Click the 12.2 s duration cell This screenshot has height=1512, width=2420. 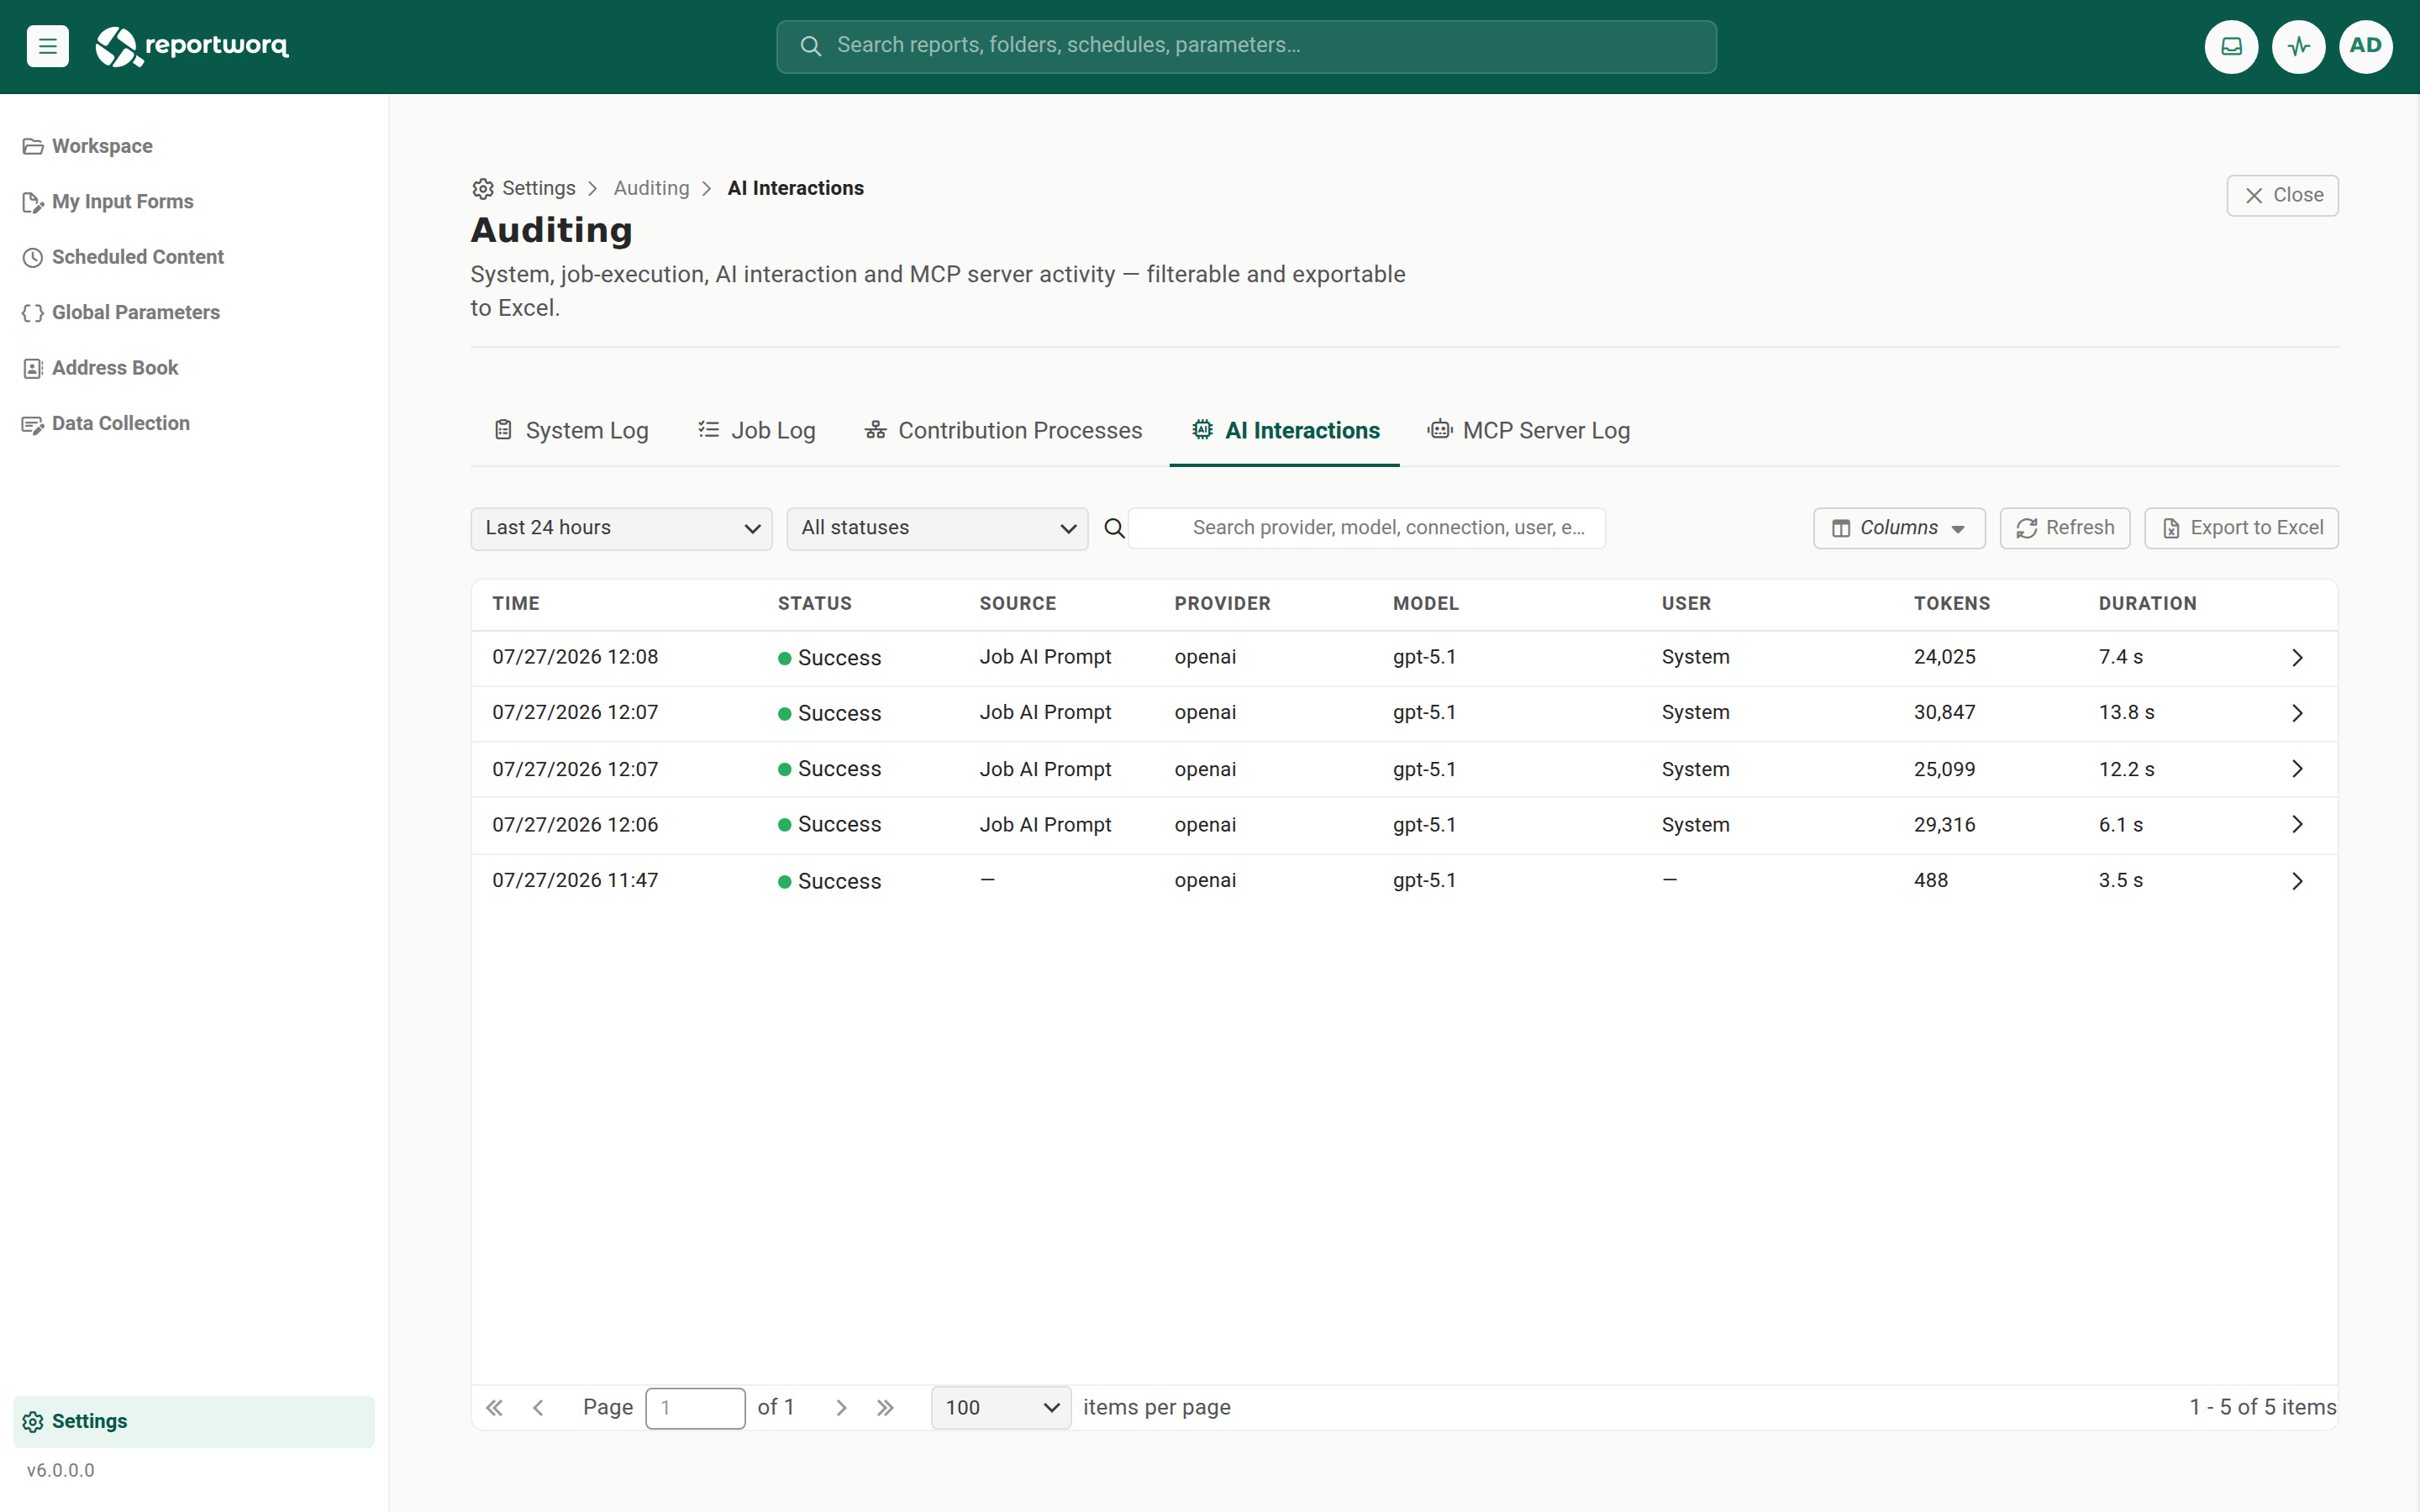tap(2126, 769)
